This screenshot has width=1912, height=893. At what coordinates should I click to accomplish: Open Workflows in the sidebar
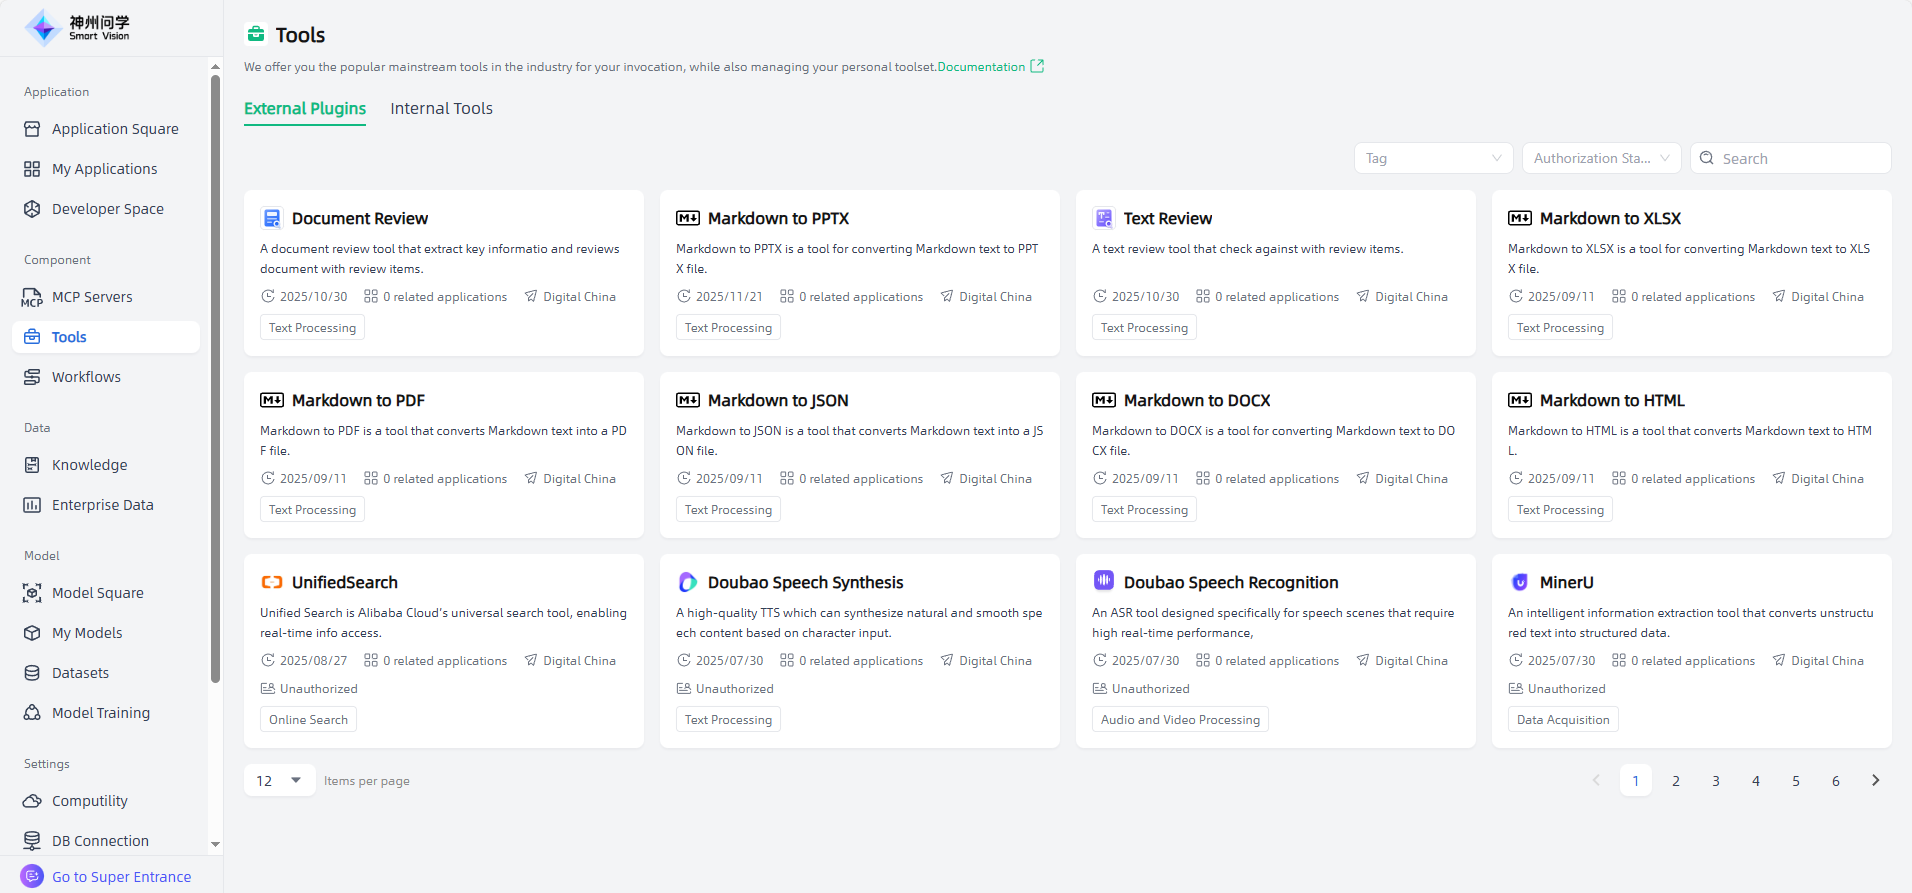coord(86,377)
